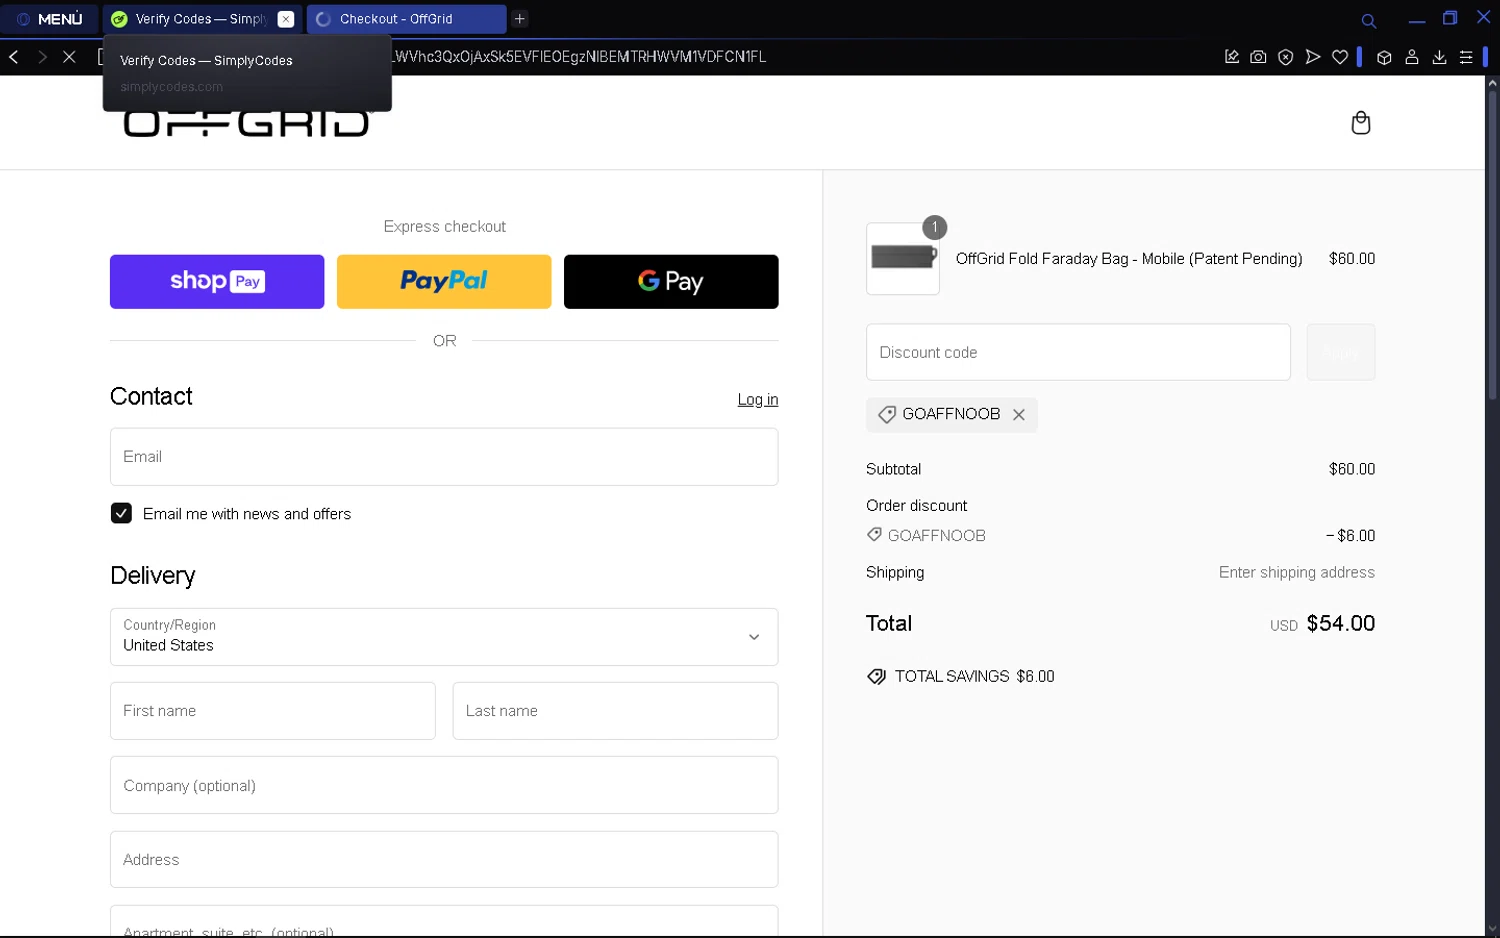Click the Log in link
1500x938 pixels.
[x=757, y=400]
